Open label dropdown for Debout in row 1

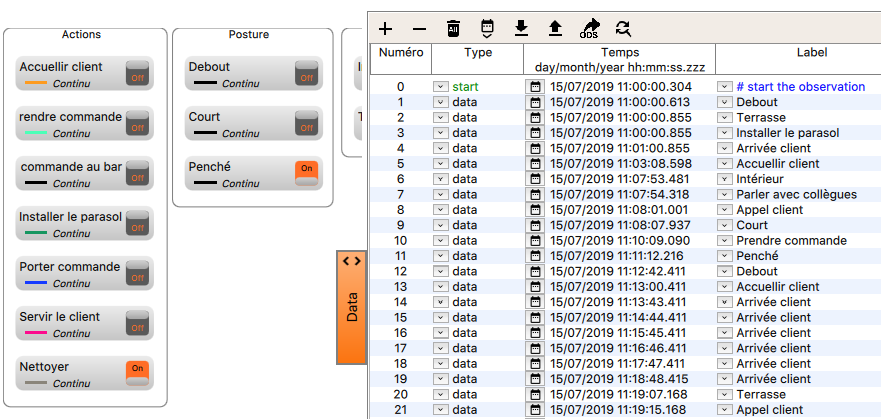click(725, 102)
